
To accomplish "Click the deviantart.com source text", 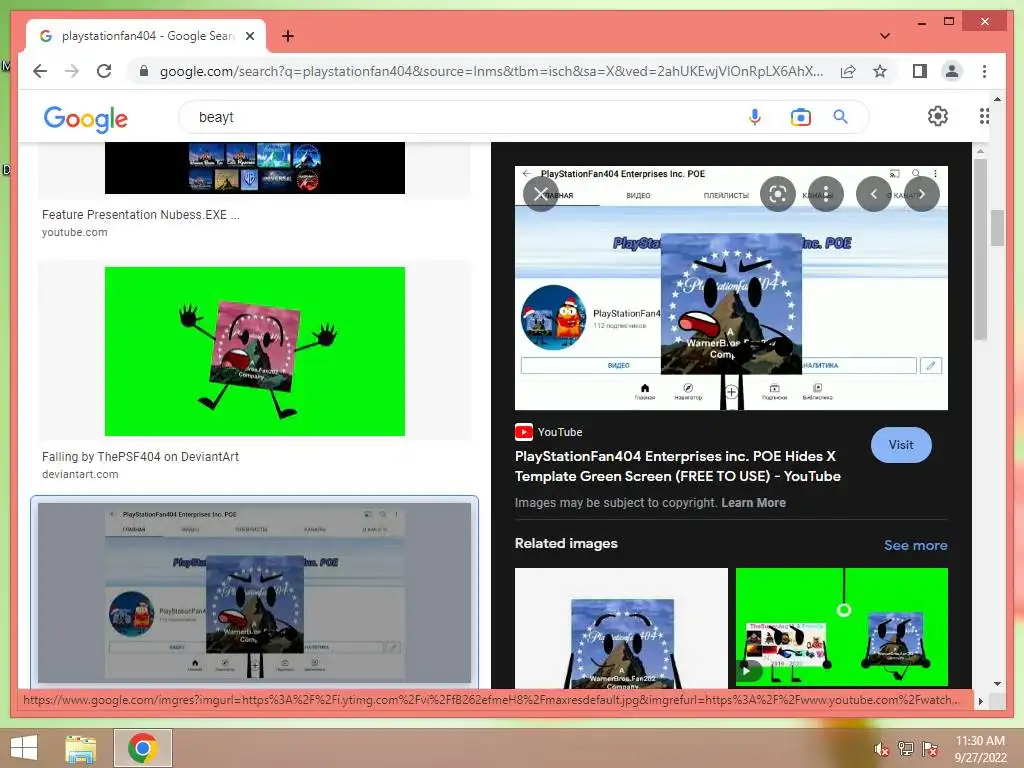I will click(x=80, y=475).
